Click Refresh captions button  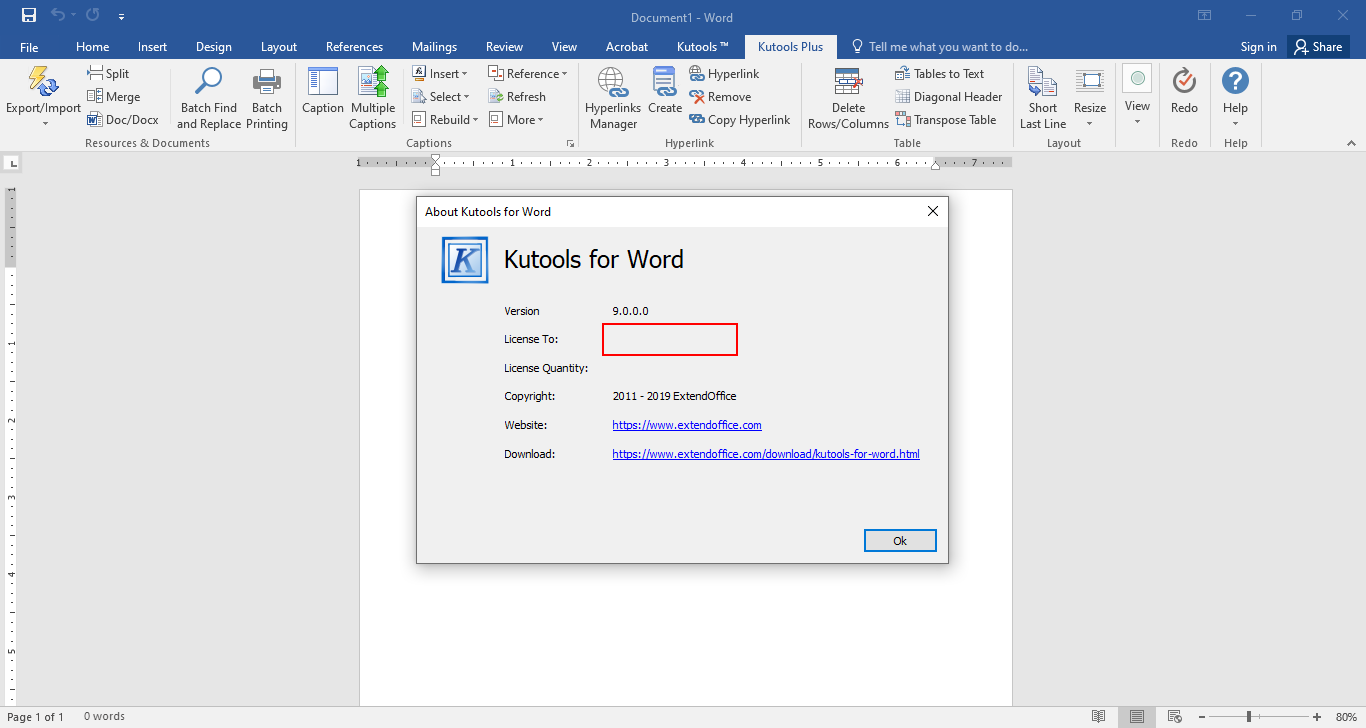(517, 97)
